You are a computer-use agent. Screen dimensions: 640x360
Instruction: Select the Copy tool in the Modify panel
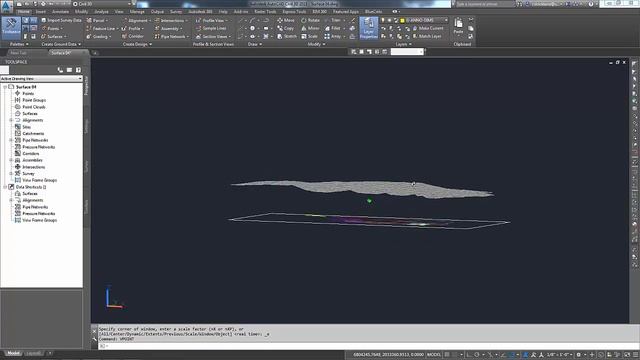285,28
